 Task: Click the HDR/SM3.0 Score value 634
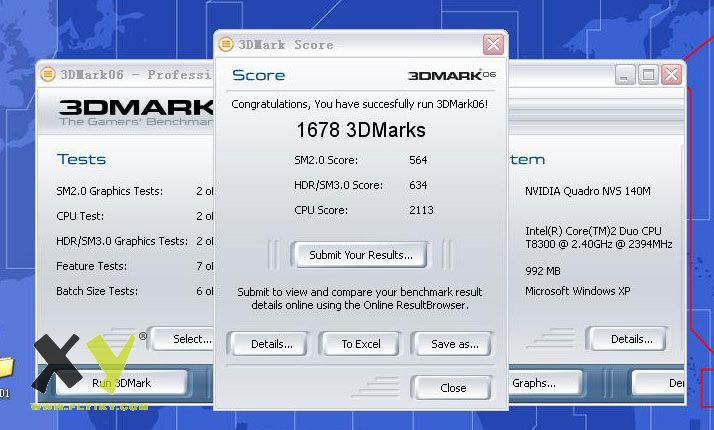coord(418,185)
